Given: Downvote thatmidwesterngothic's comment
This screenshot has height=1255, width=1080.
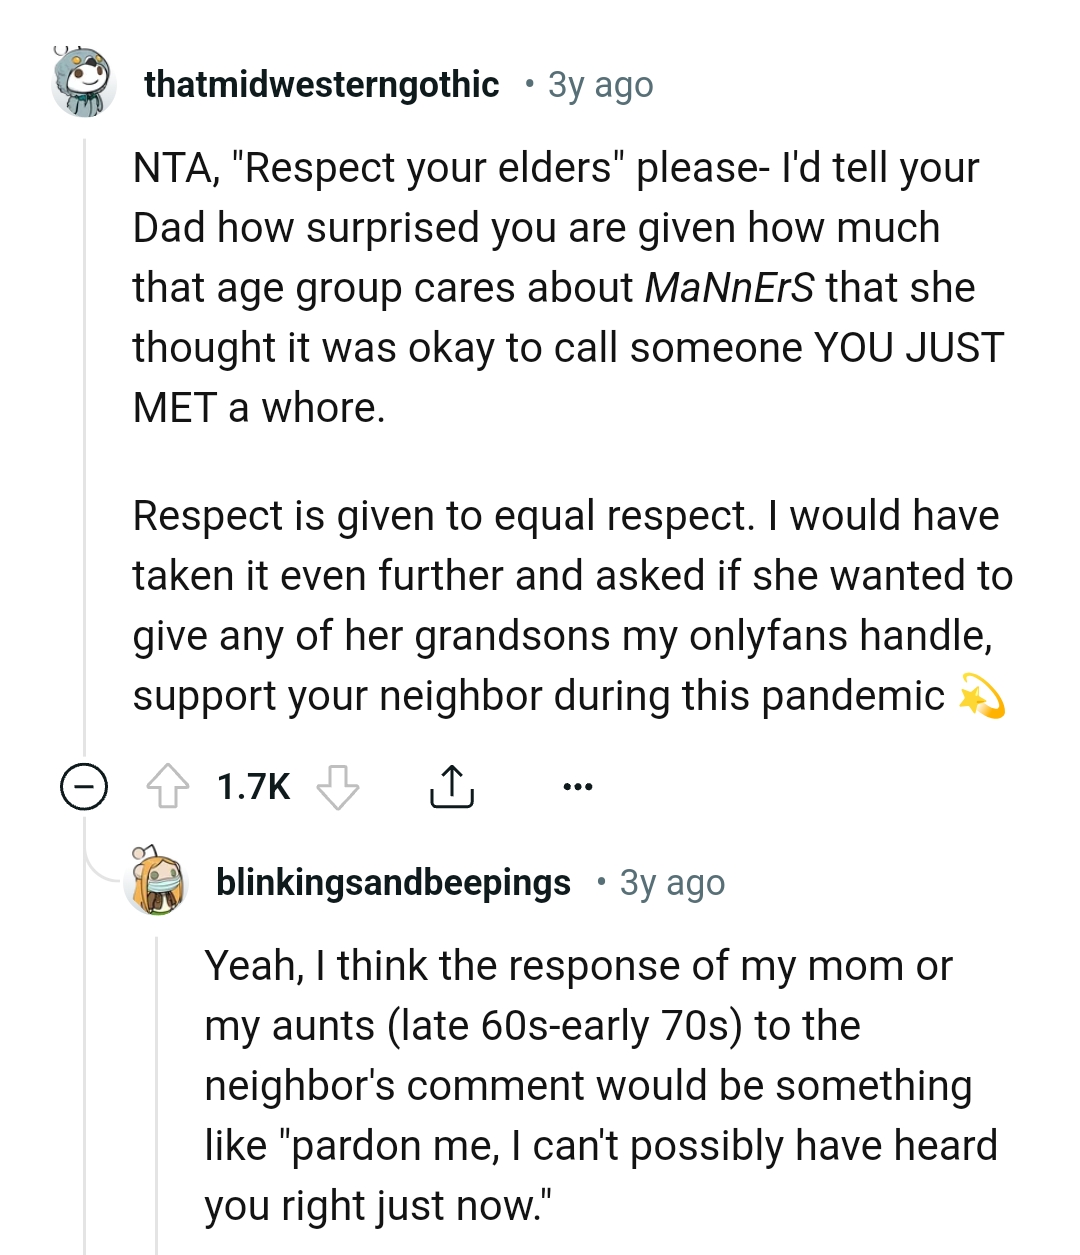Looking at the screenshot, I should (338, 789).
